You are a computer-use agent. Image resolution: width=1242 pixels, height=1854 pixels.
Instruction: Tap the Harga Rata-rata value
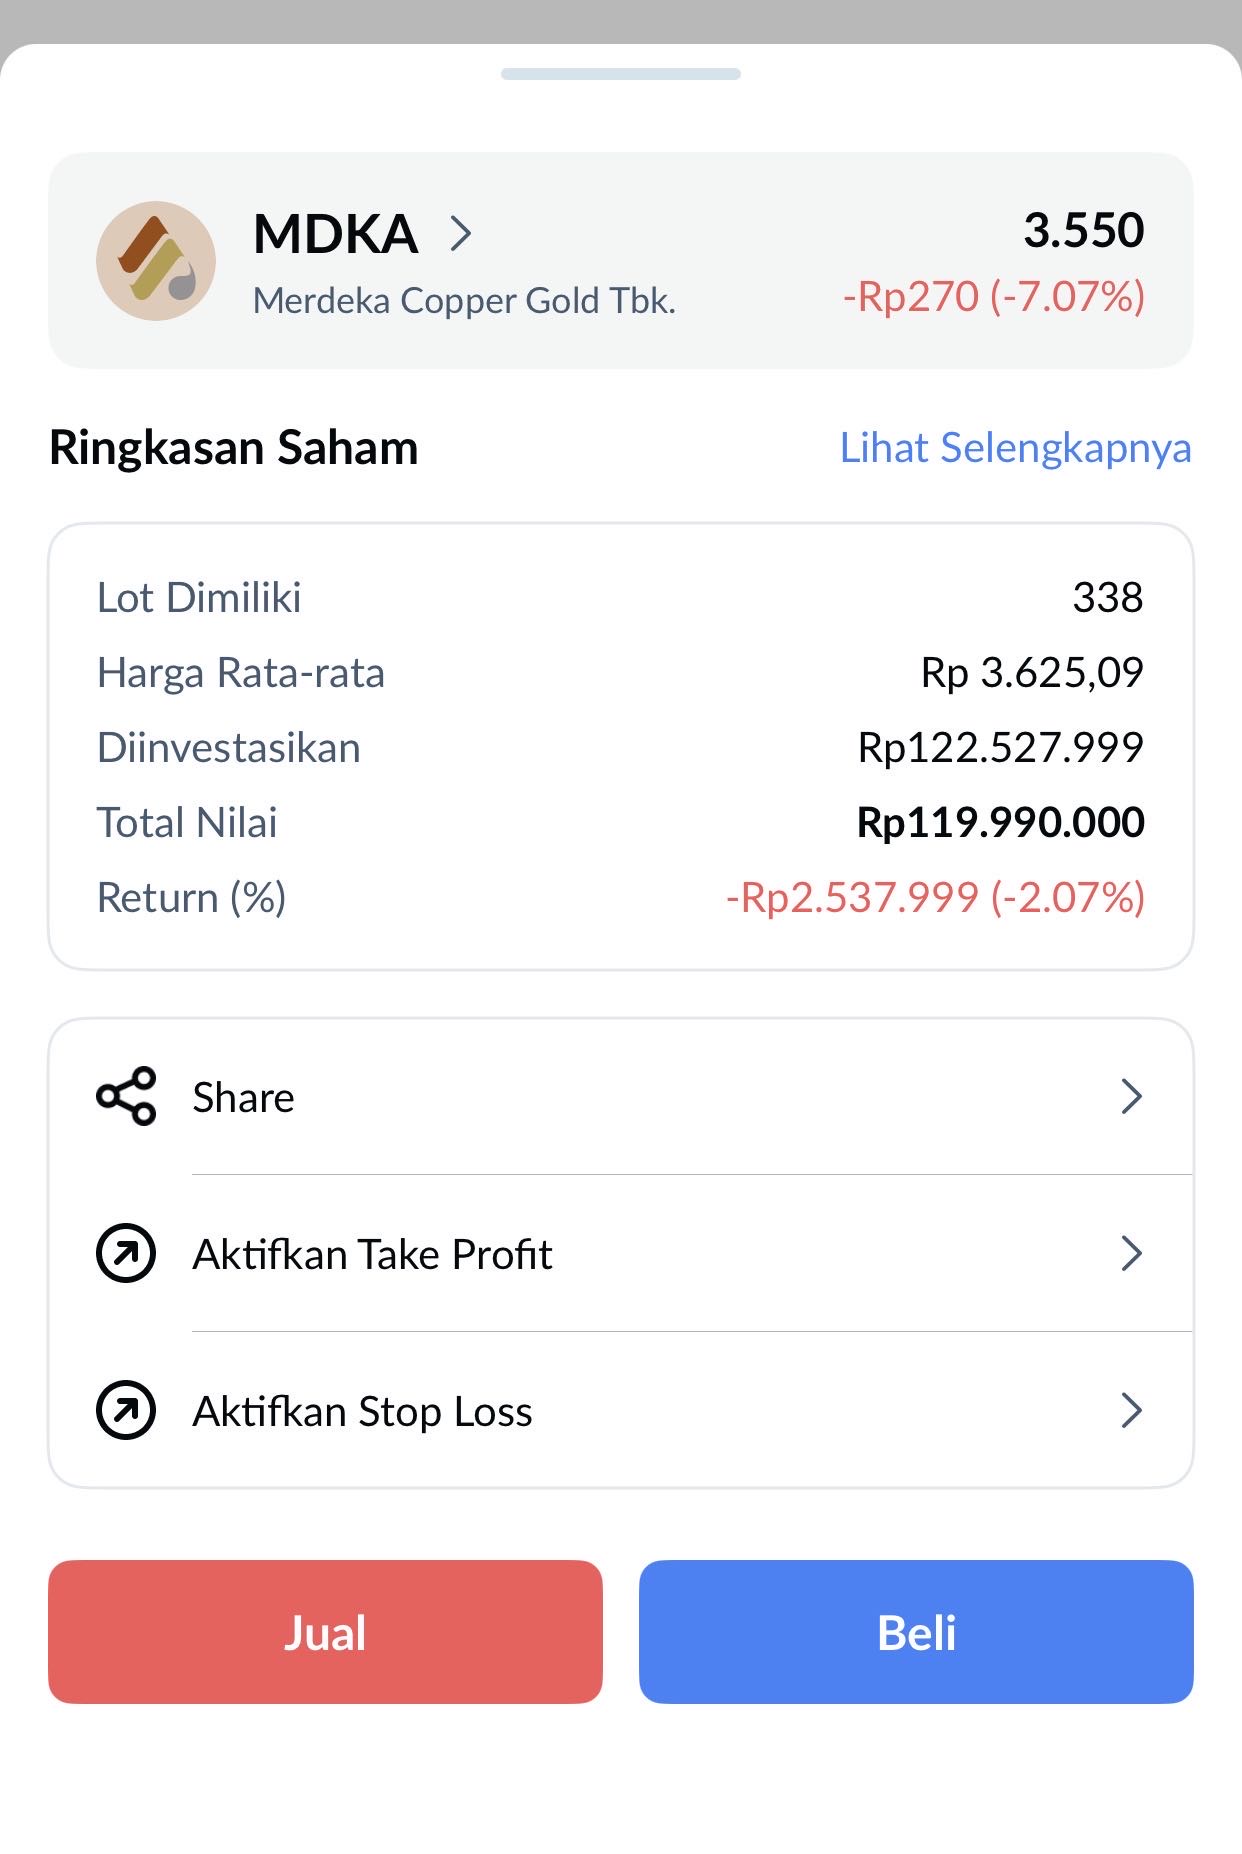point(1031,673)
